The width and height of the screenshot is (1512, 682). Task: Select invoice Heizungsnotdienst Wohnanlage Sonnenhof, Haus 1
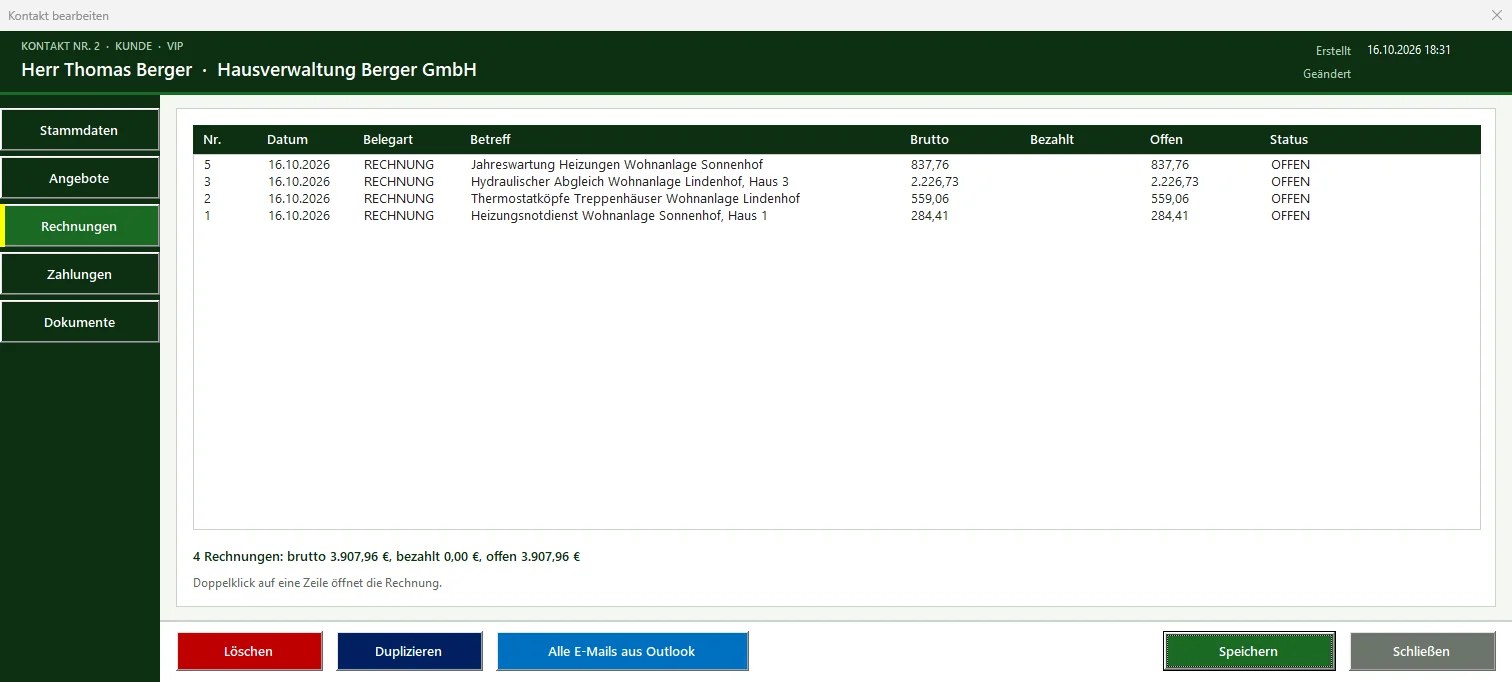pyautogui.click(x=836, y=216)
